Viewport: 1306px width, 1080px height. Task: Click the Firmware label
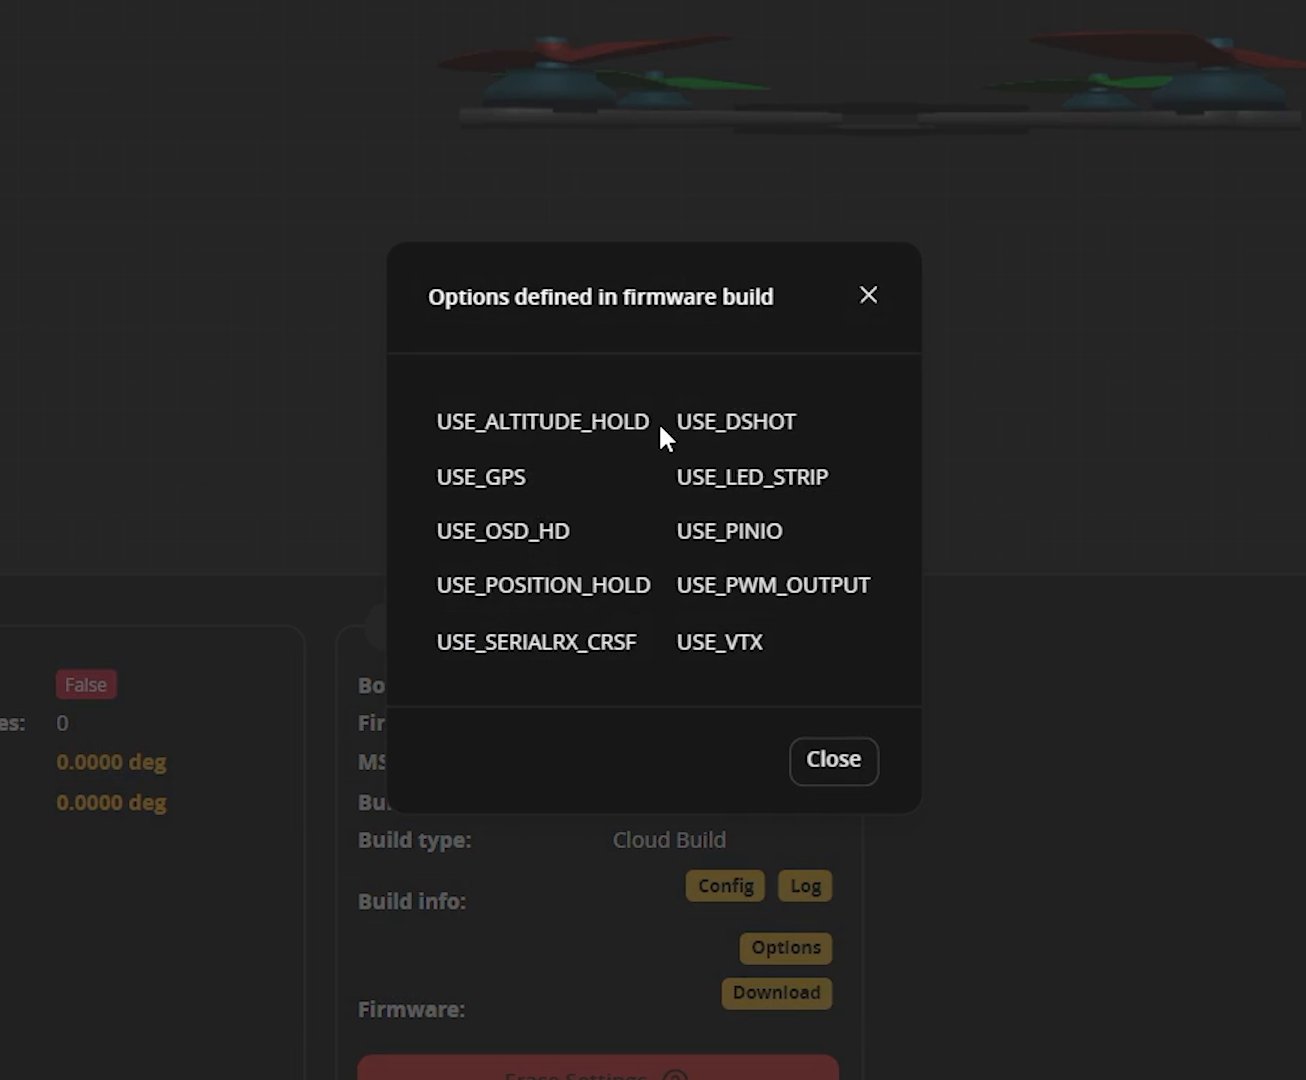[x=411, y=1010]
